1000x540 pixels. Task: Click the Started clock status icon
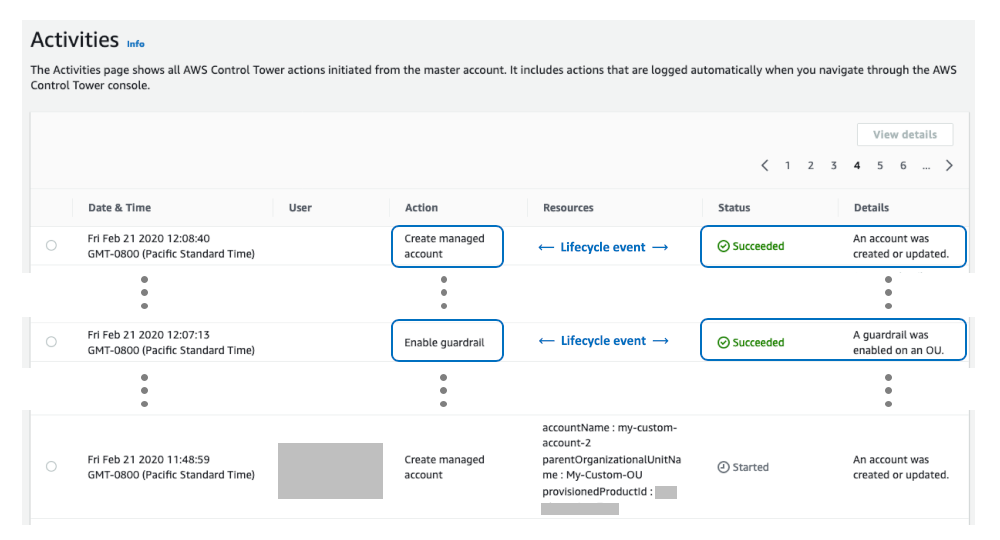723,467
